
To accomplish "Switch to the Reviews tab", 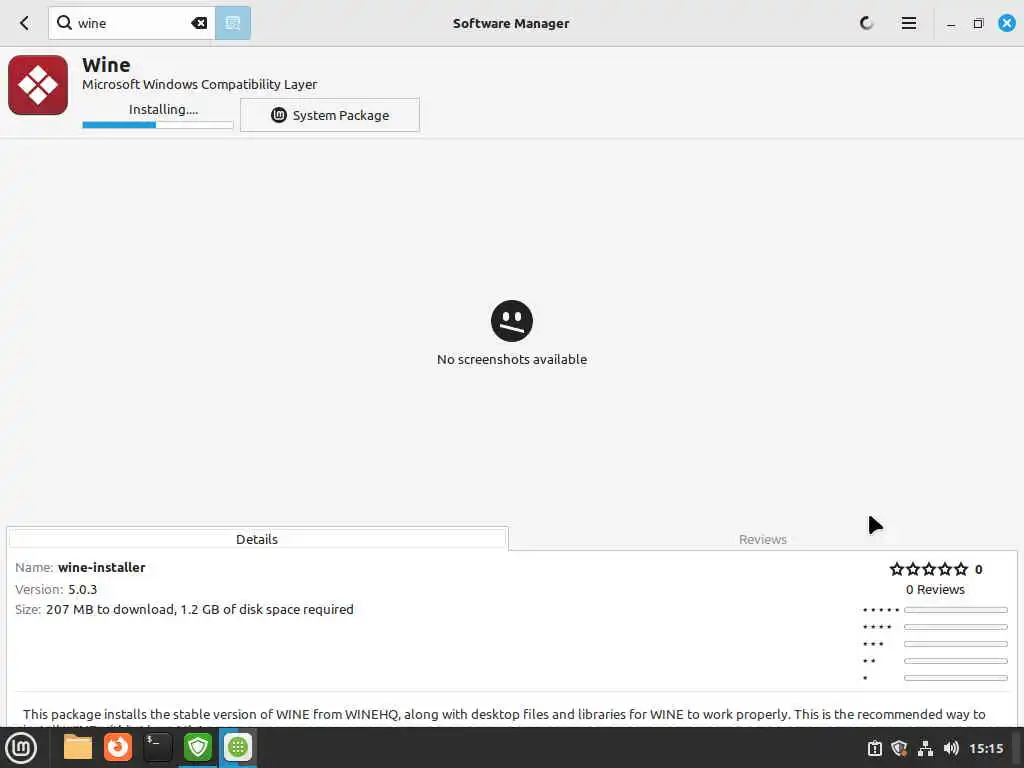I will point(762,539).
